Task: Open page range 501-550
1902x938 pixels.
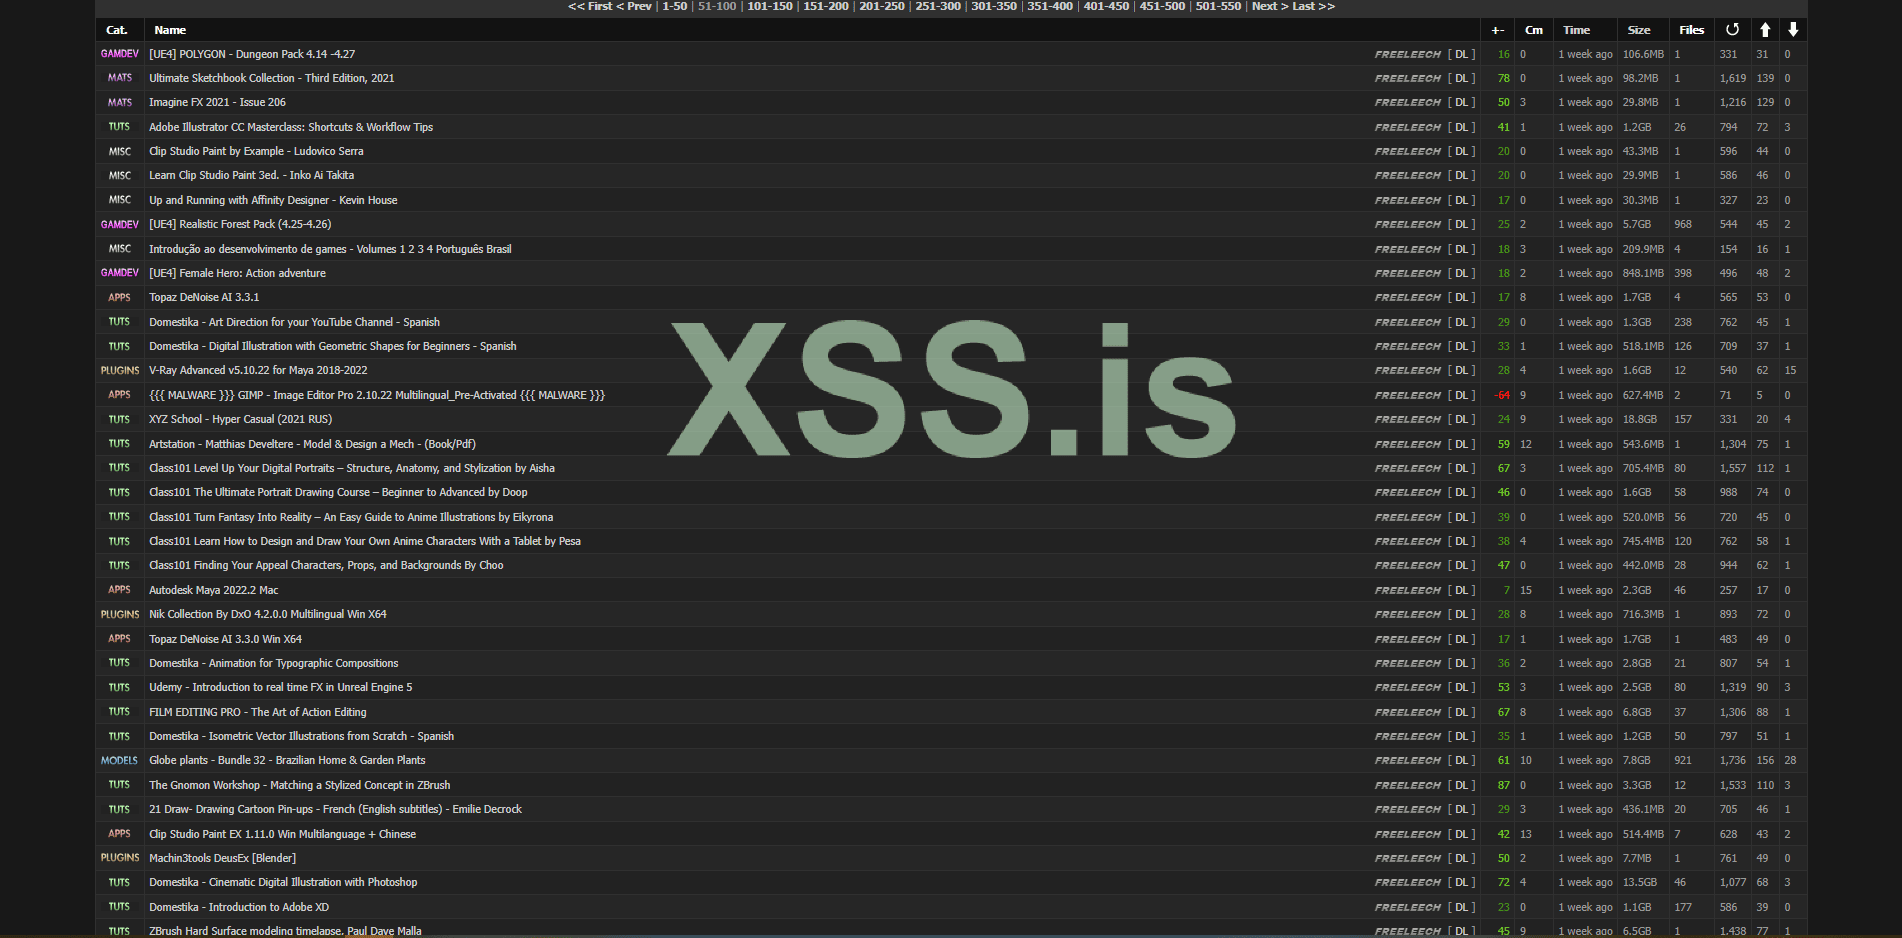Action: tap(1218, 6)
